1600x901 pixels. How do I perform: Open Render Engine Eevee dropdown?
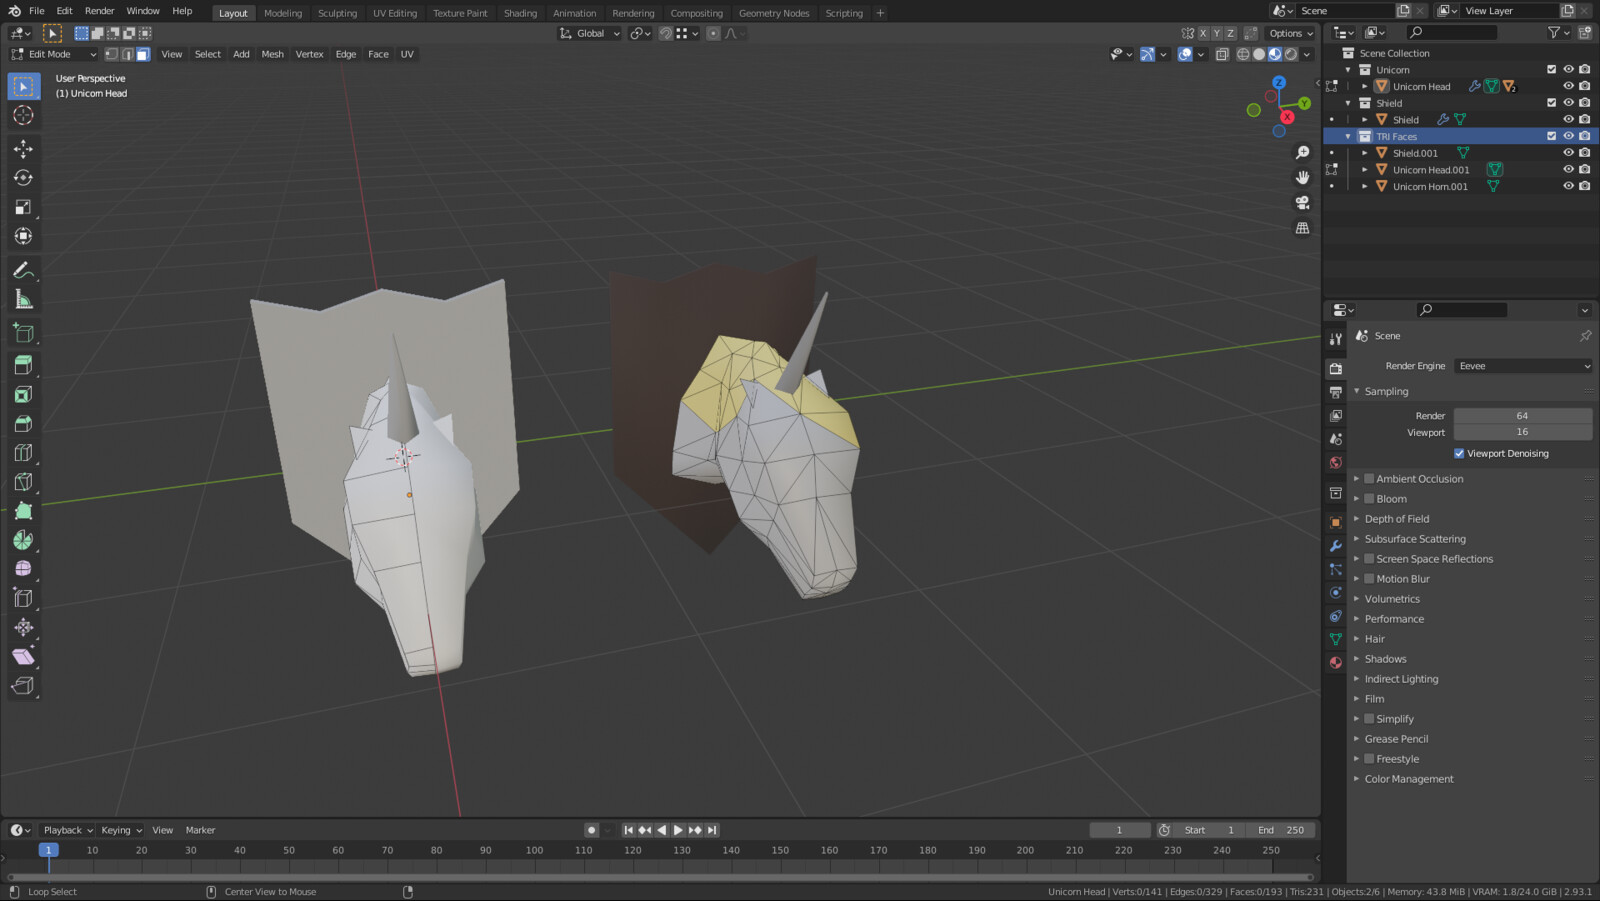pos(1523,366)
